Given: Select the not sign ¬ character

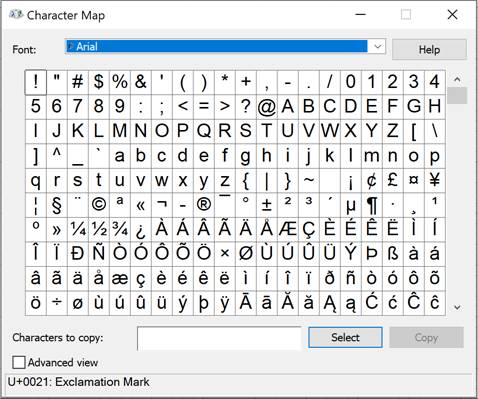Looking at the screenshot, I should coord(162,205).
